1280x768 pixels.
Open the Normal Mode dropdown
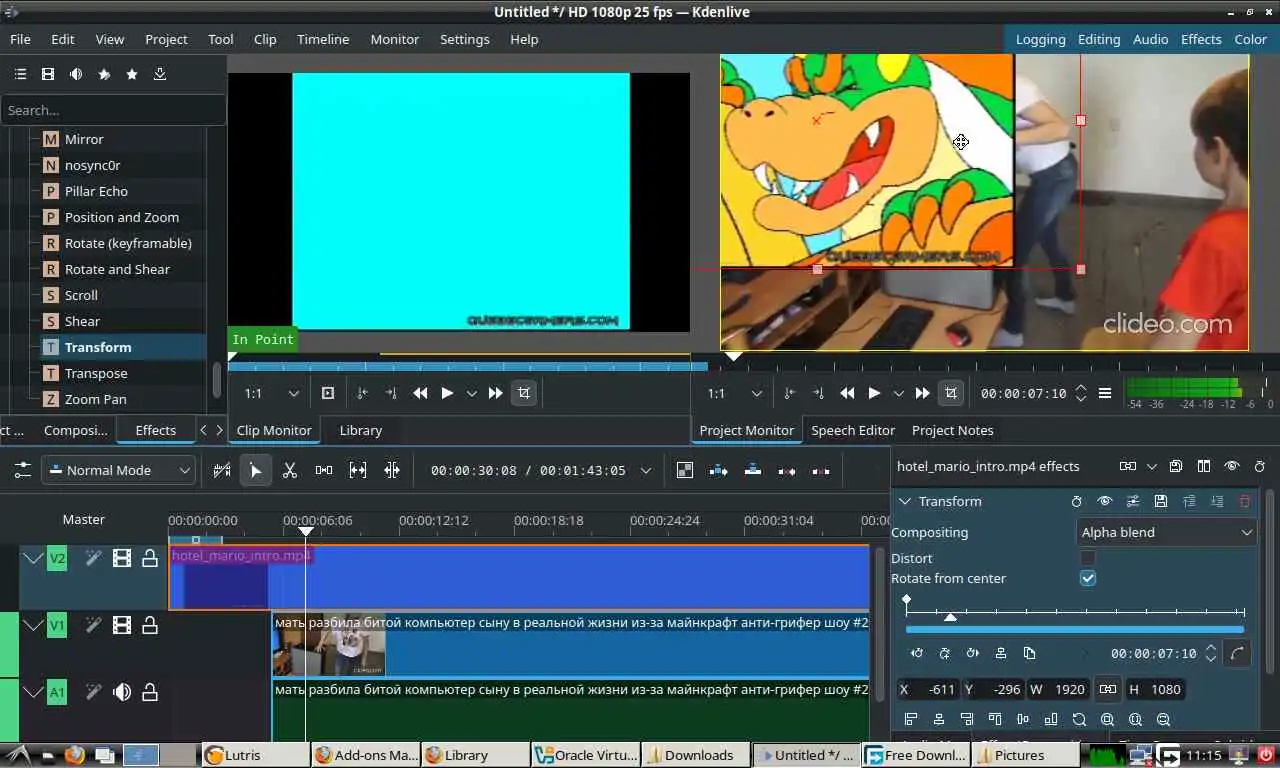pos(118,470)
